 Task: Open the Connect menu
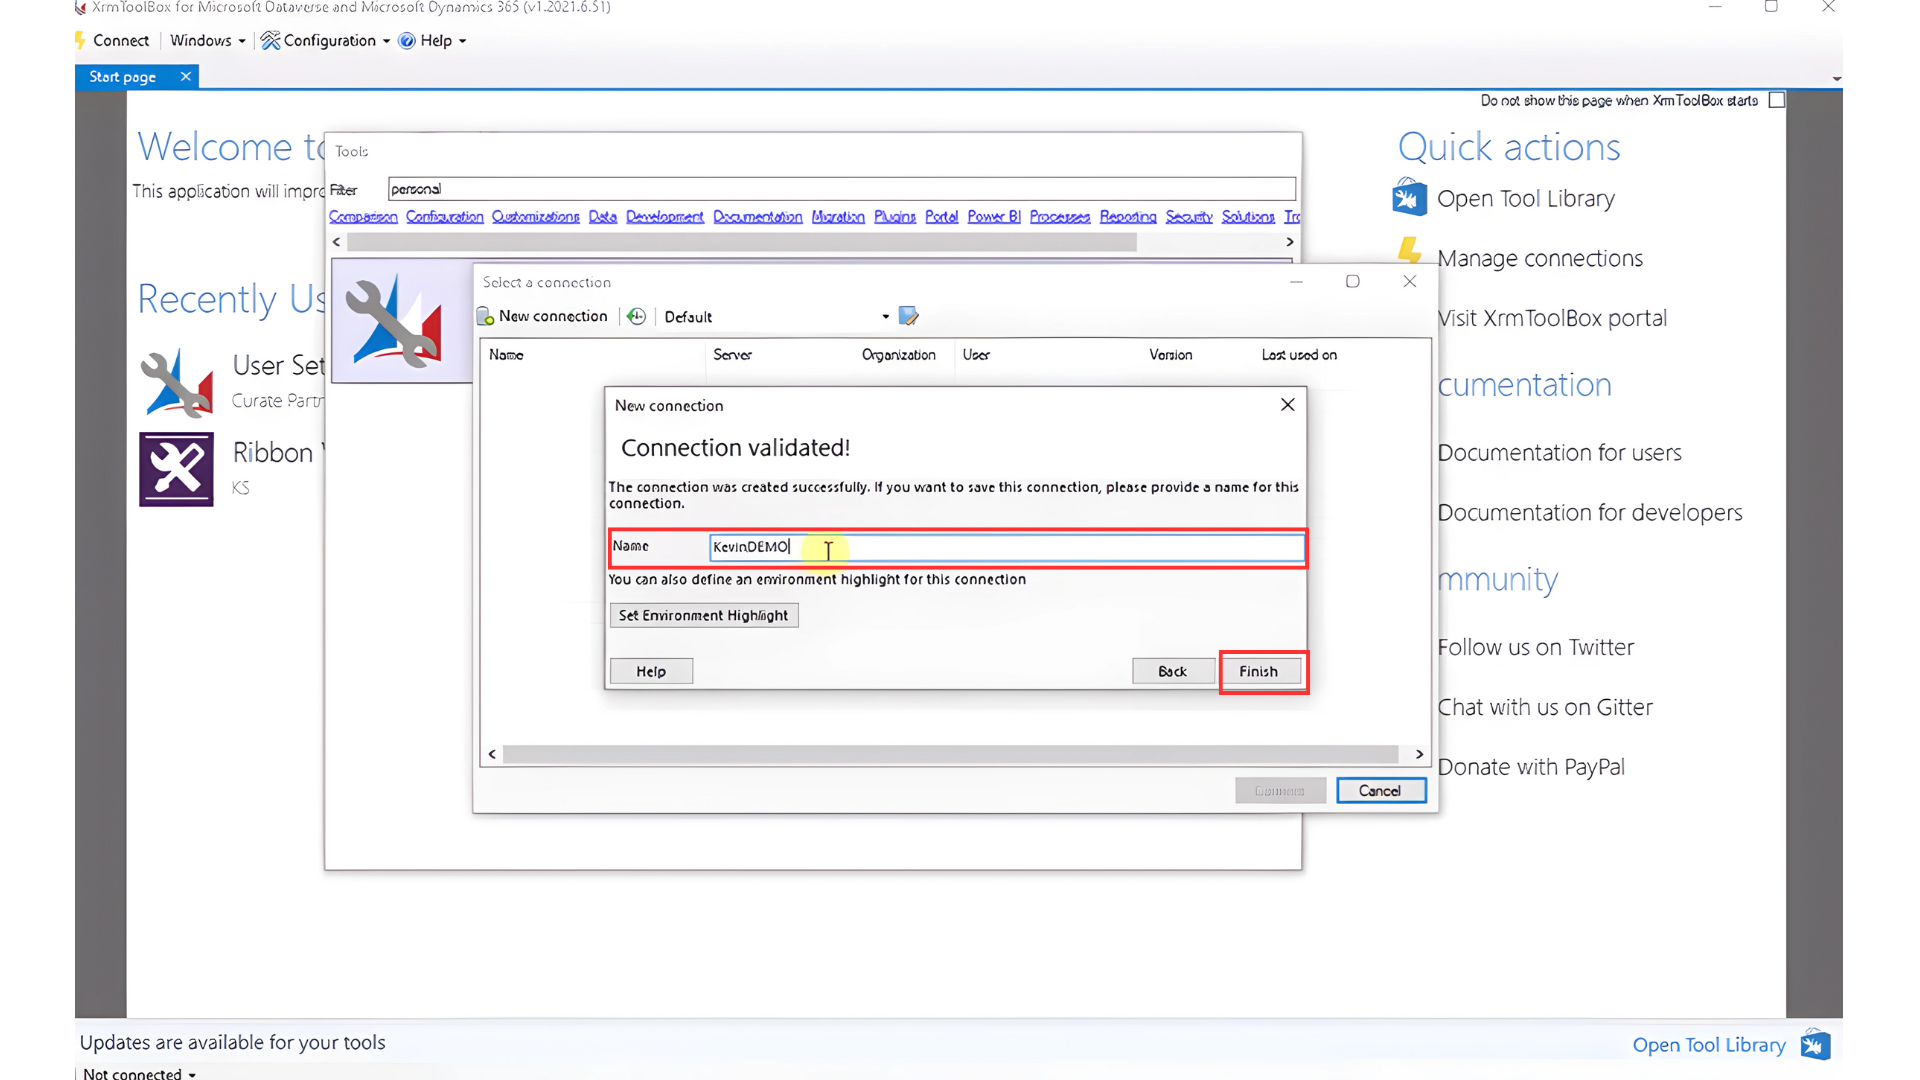tap(111, 41)
